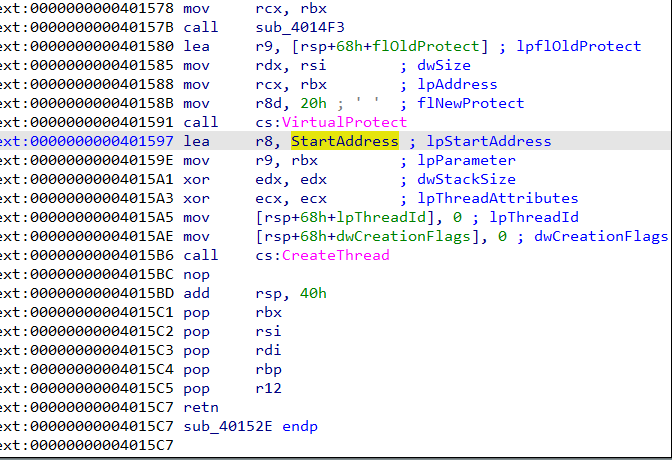
Task: Click the CreateThread function reference
Action: (x=335, y=255)
